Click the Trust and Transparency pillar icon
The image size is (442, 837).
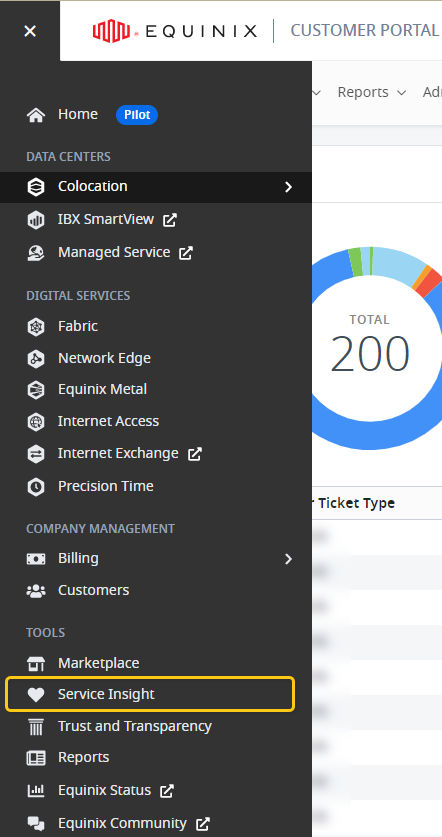36,727
